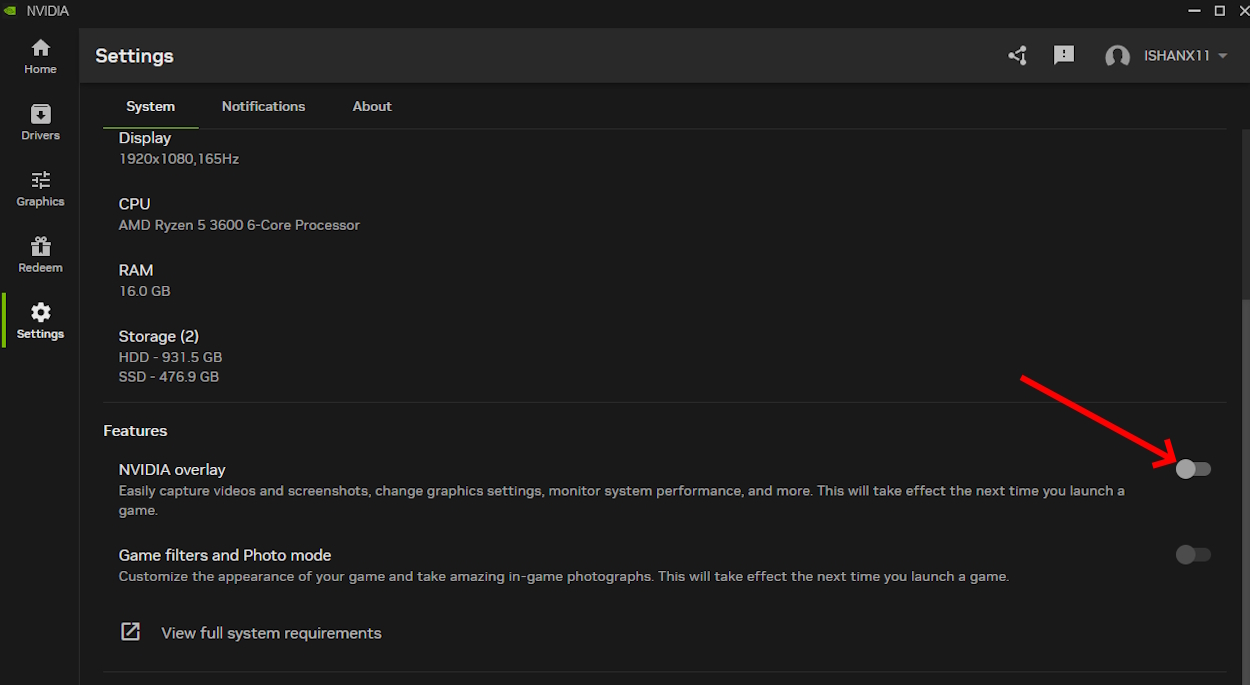Go to the Drivers section
The image size is (1250, 685).
[40, 122]
